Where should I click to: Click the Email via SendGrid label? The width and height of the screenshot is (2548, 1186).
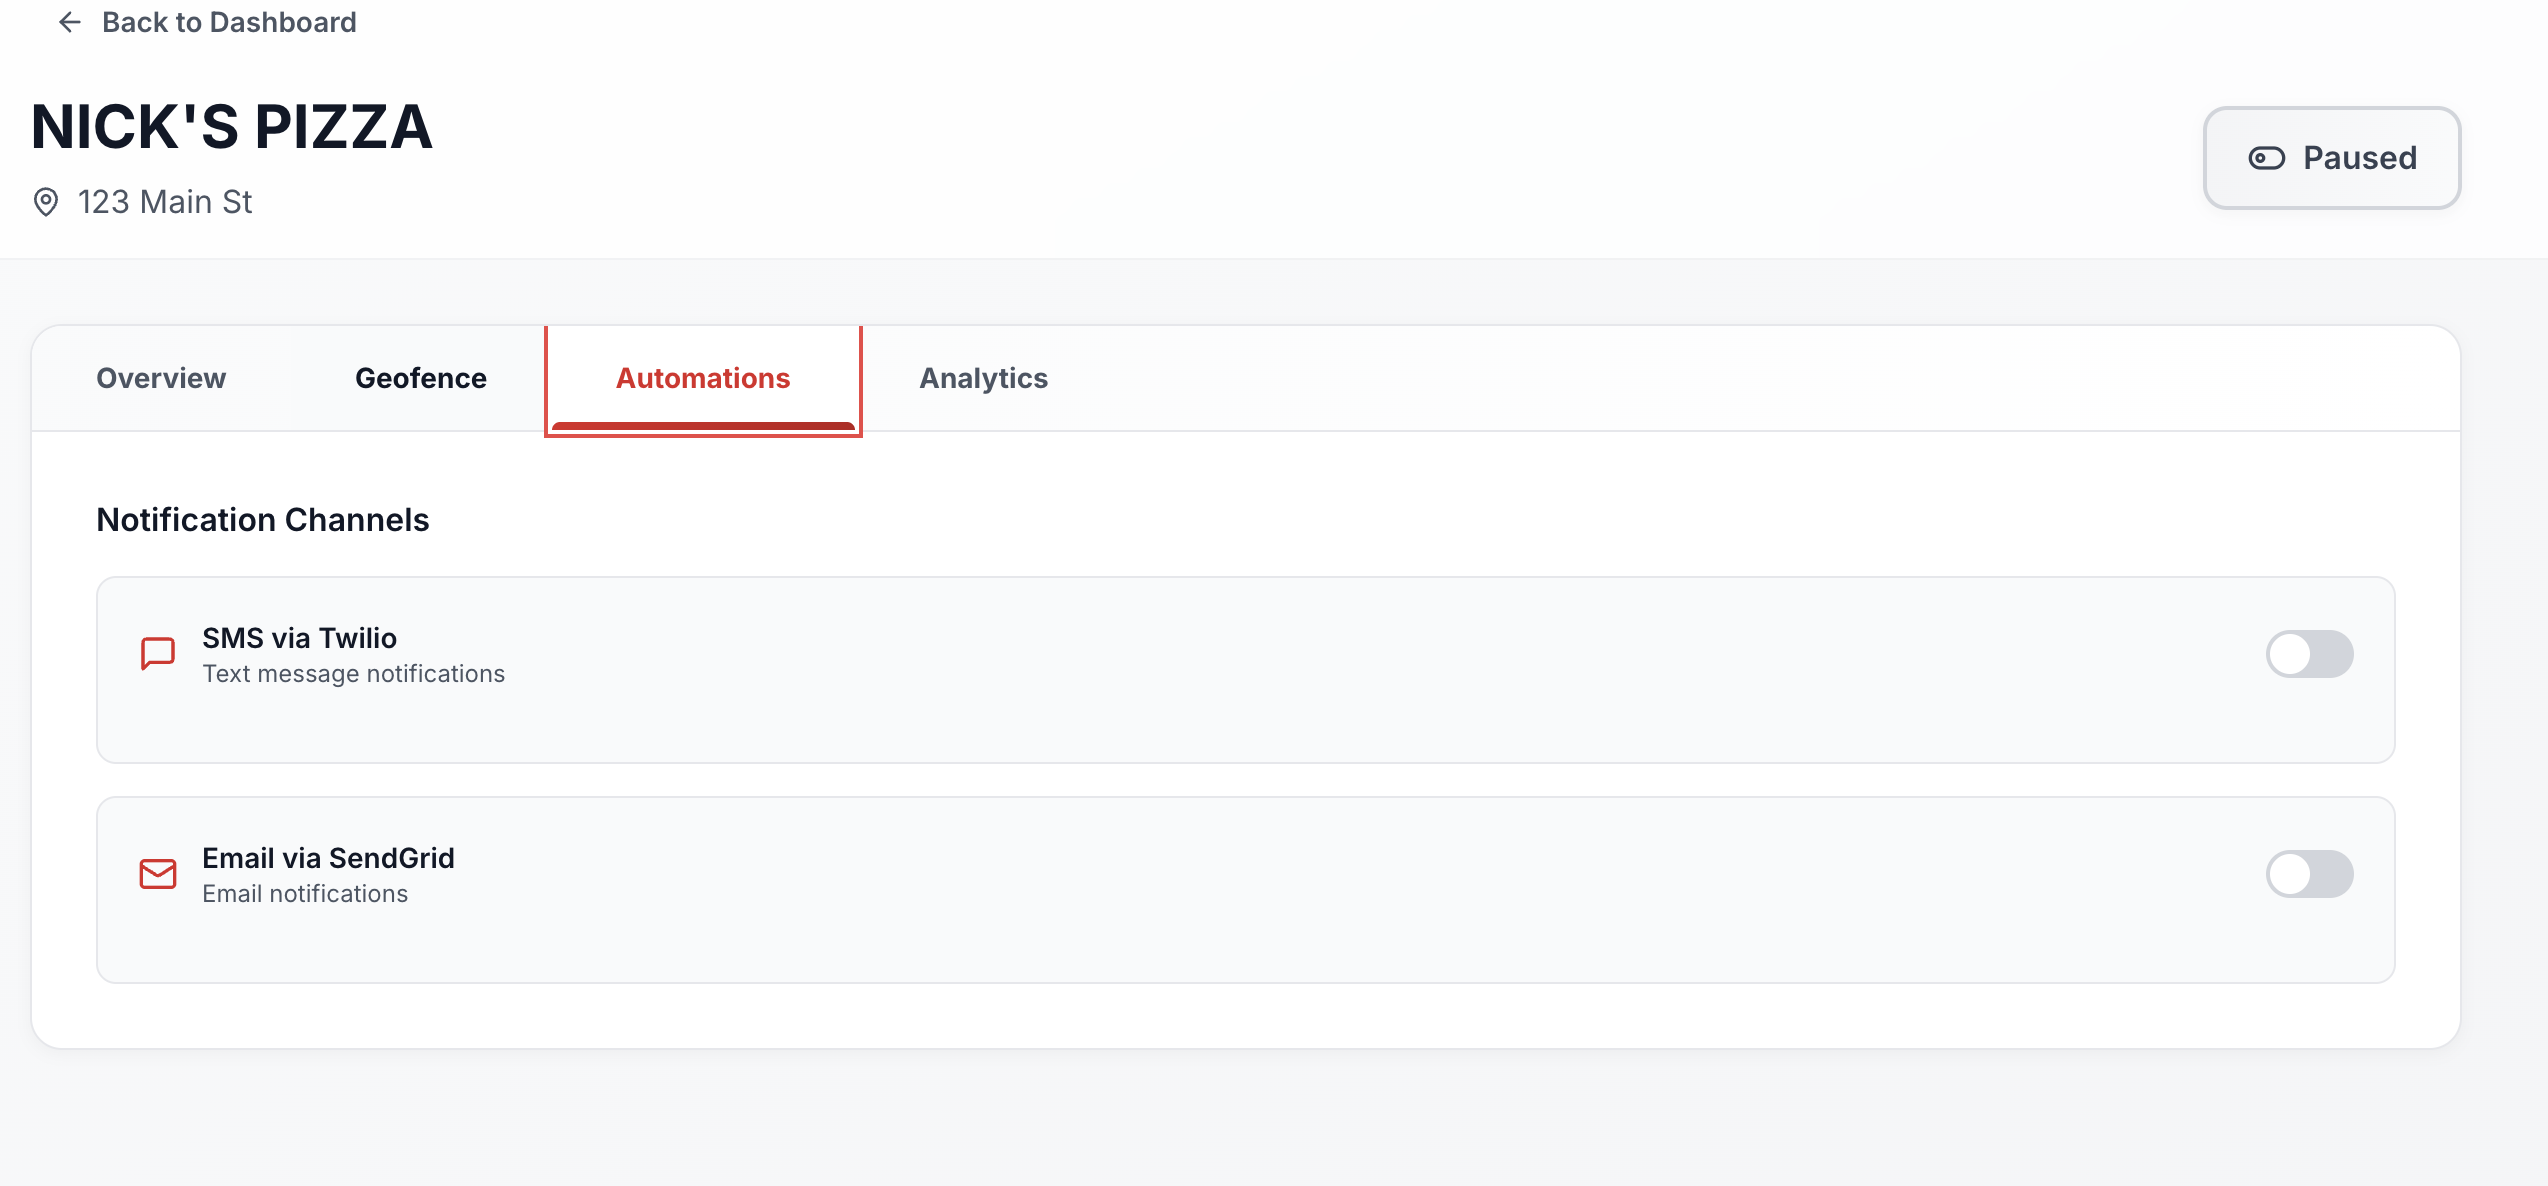(328, 858)
